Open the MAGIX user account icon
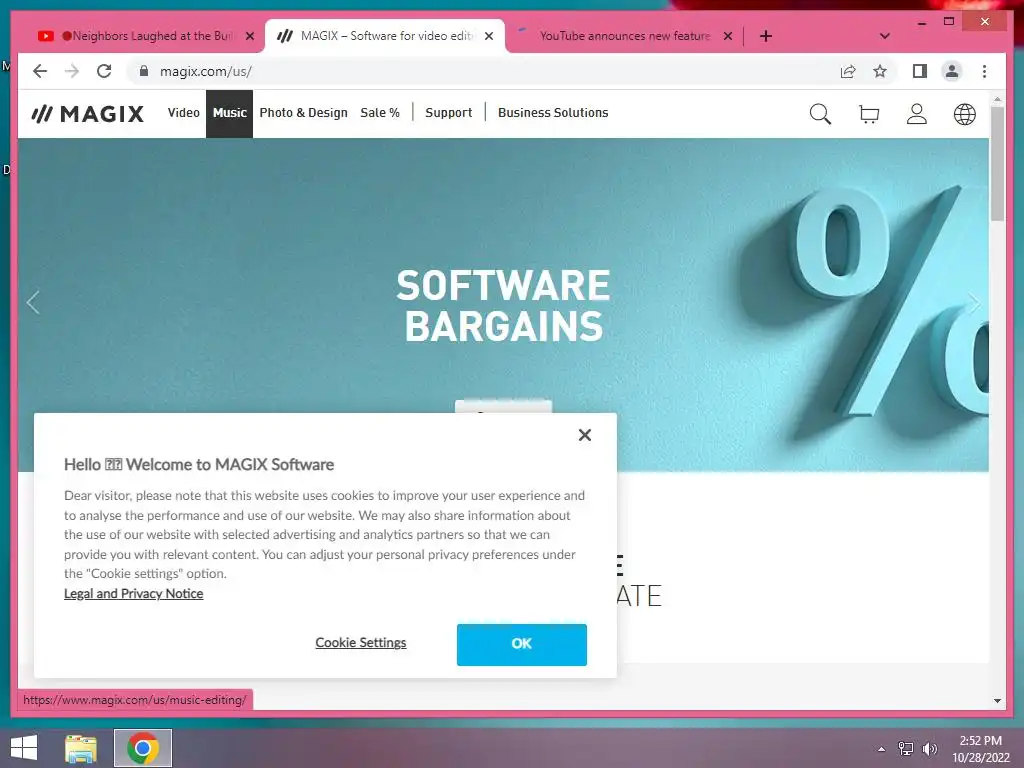 pos(916,114)
